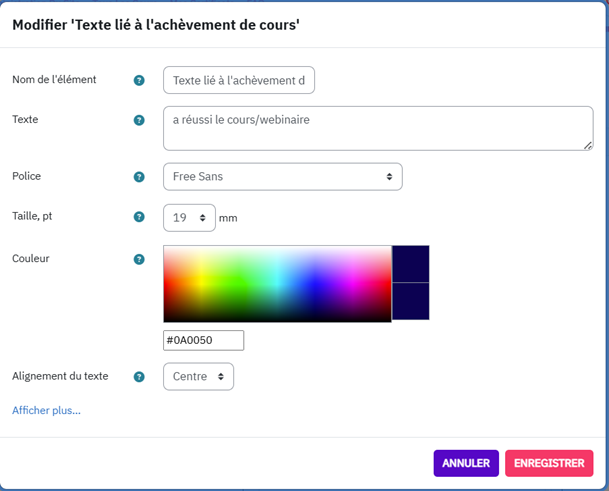Click the hex color field '#0A0050'
Viewport: 609px width, 491px height.
[x=203, y=340]
